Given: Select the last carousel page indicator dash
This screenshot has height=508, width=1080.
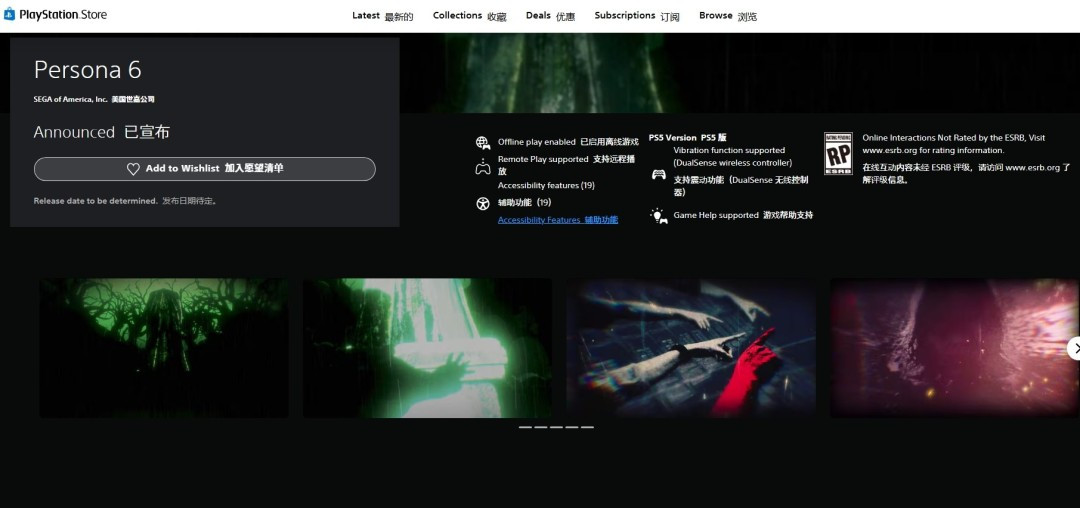Looking at the screenshot, I should (587, 427).
